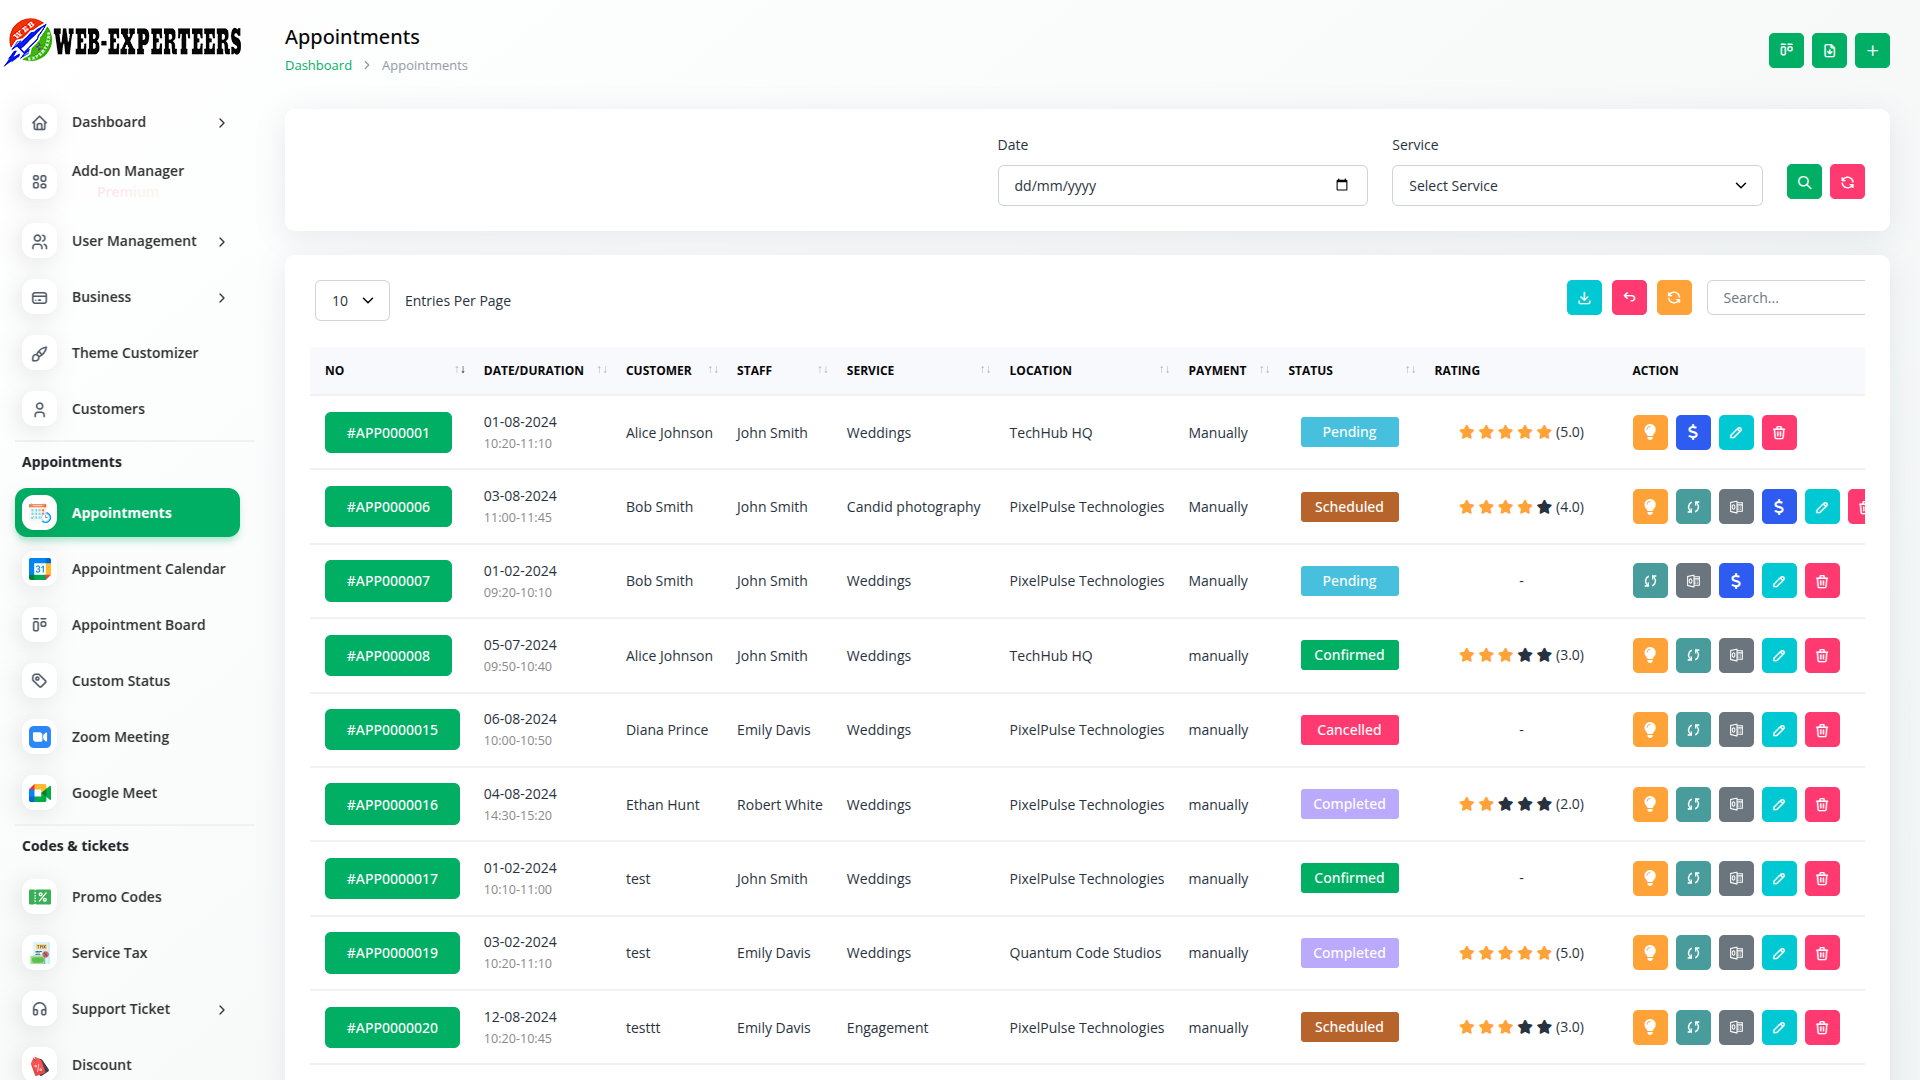Click the Dashboard breadcrumb link
This screenshot has height=1080, width=1920.
click(x=318, y=65)
